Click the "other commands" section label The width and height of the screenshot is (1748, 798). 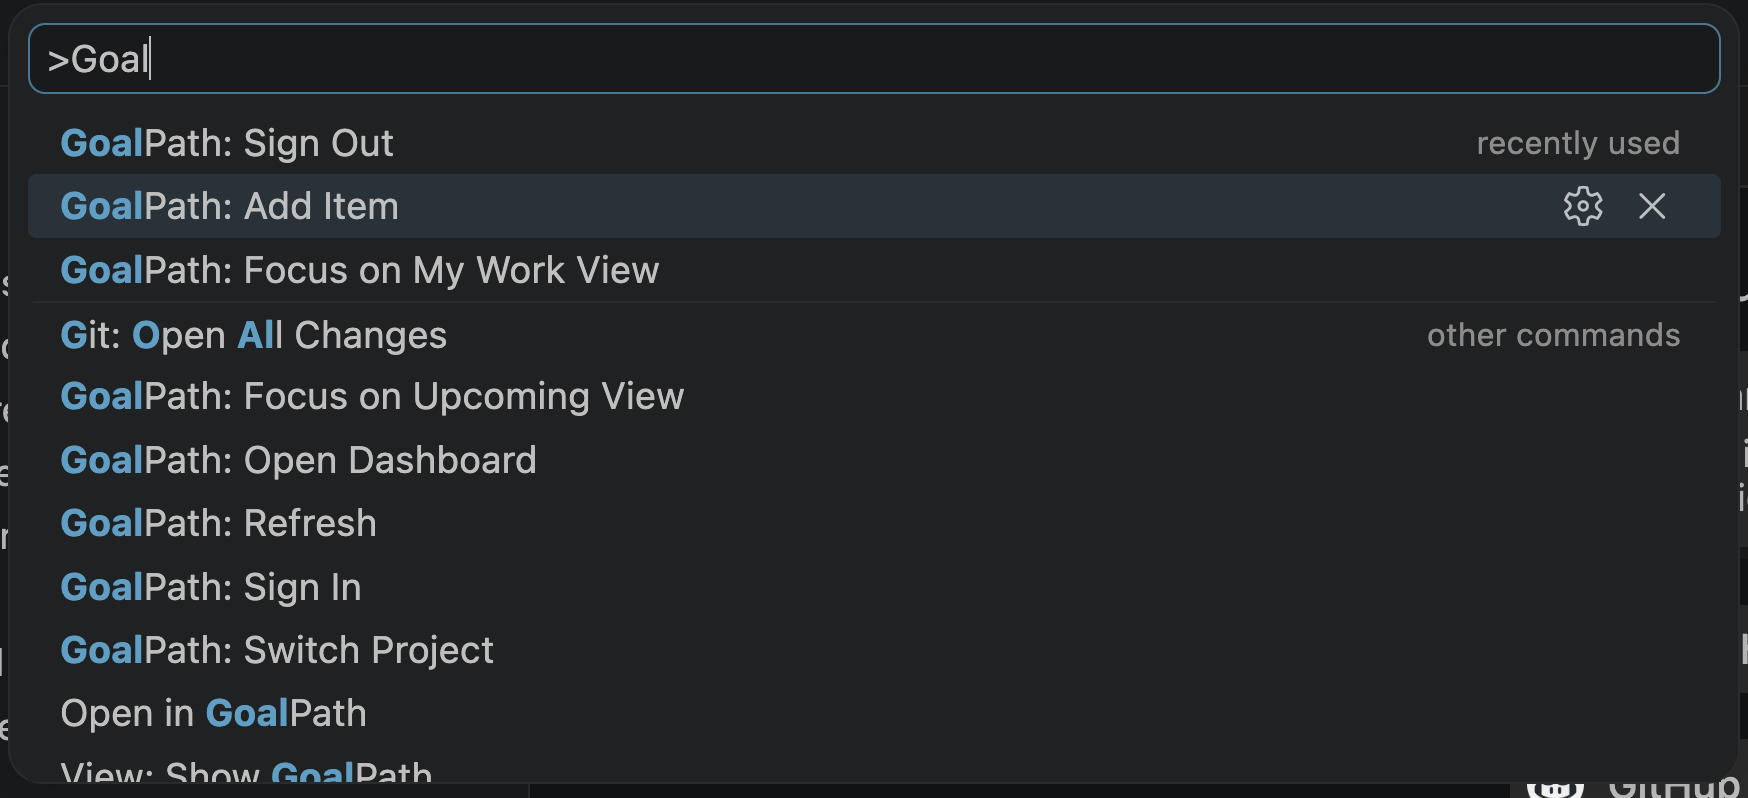1553,335
